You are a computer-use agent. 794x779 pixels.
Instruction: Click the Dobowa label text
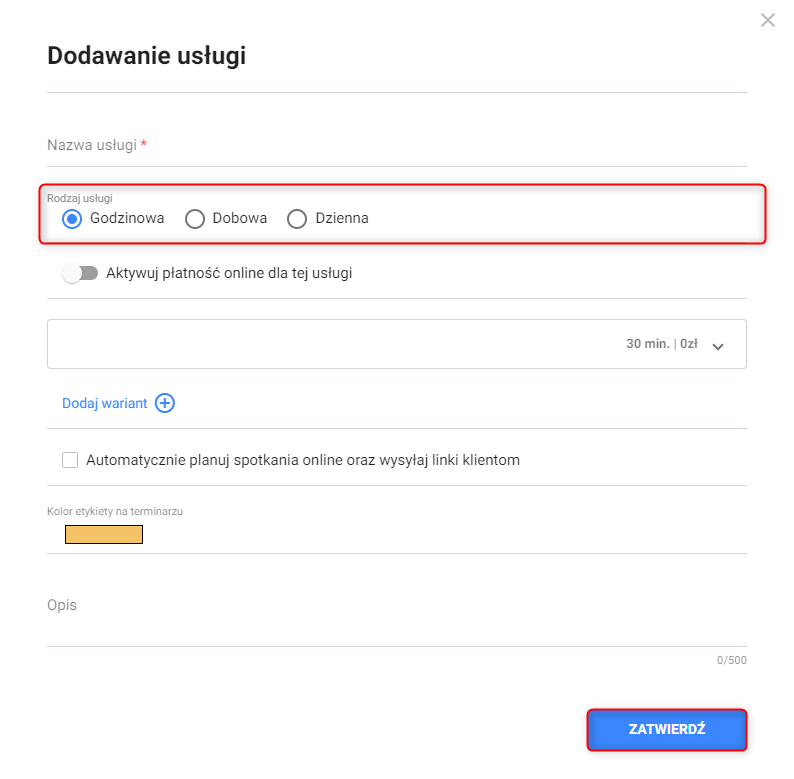[x=240, y=218]
